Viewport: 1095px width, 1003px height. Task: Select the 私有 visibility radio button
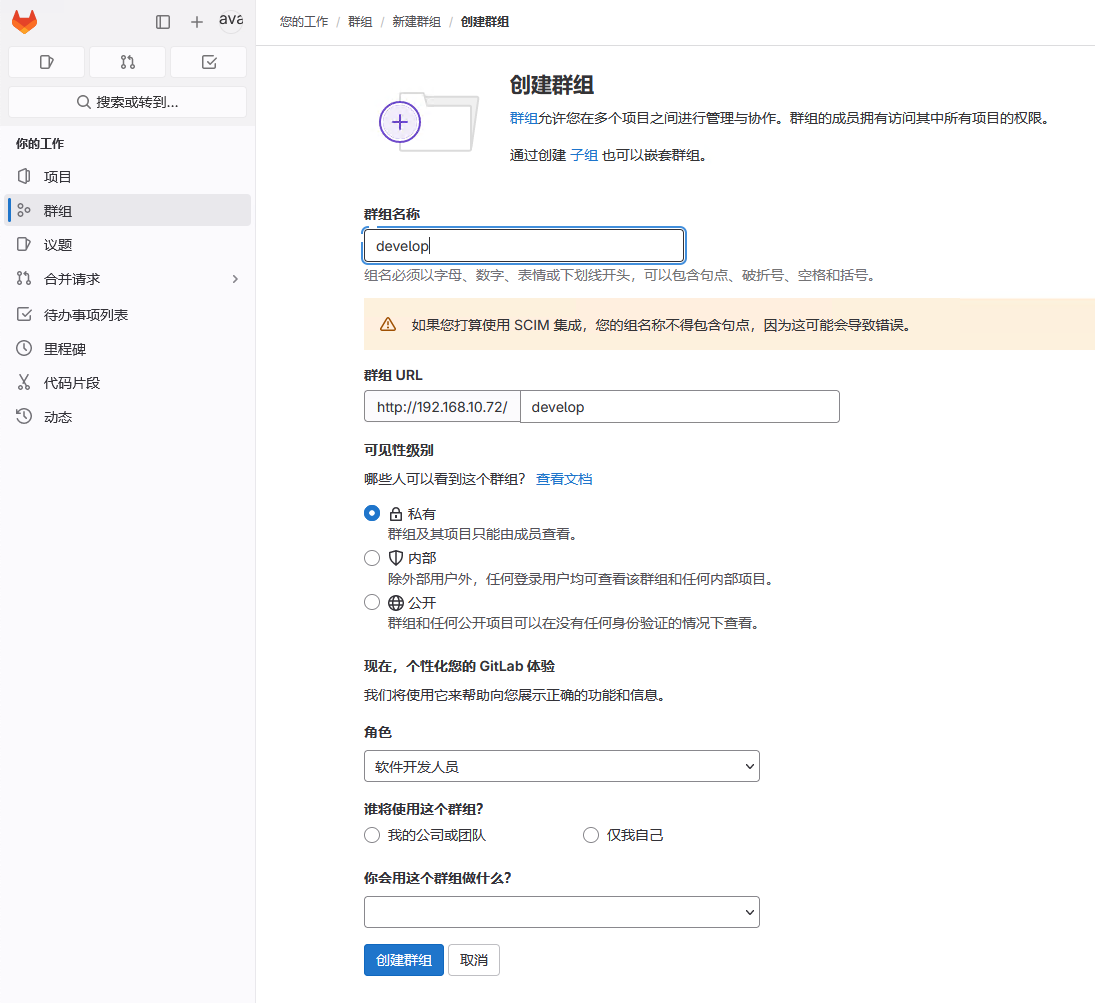pyautogui.click(x=372, y=513)
